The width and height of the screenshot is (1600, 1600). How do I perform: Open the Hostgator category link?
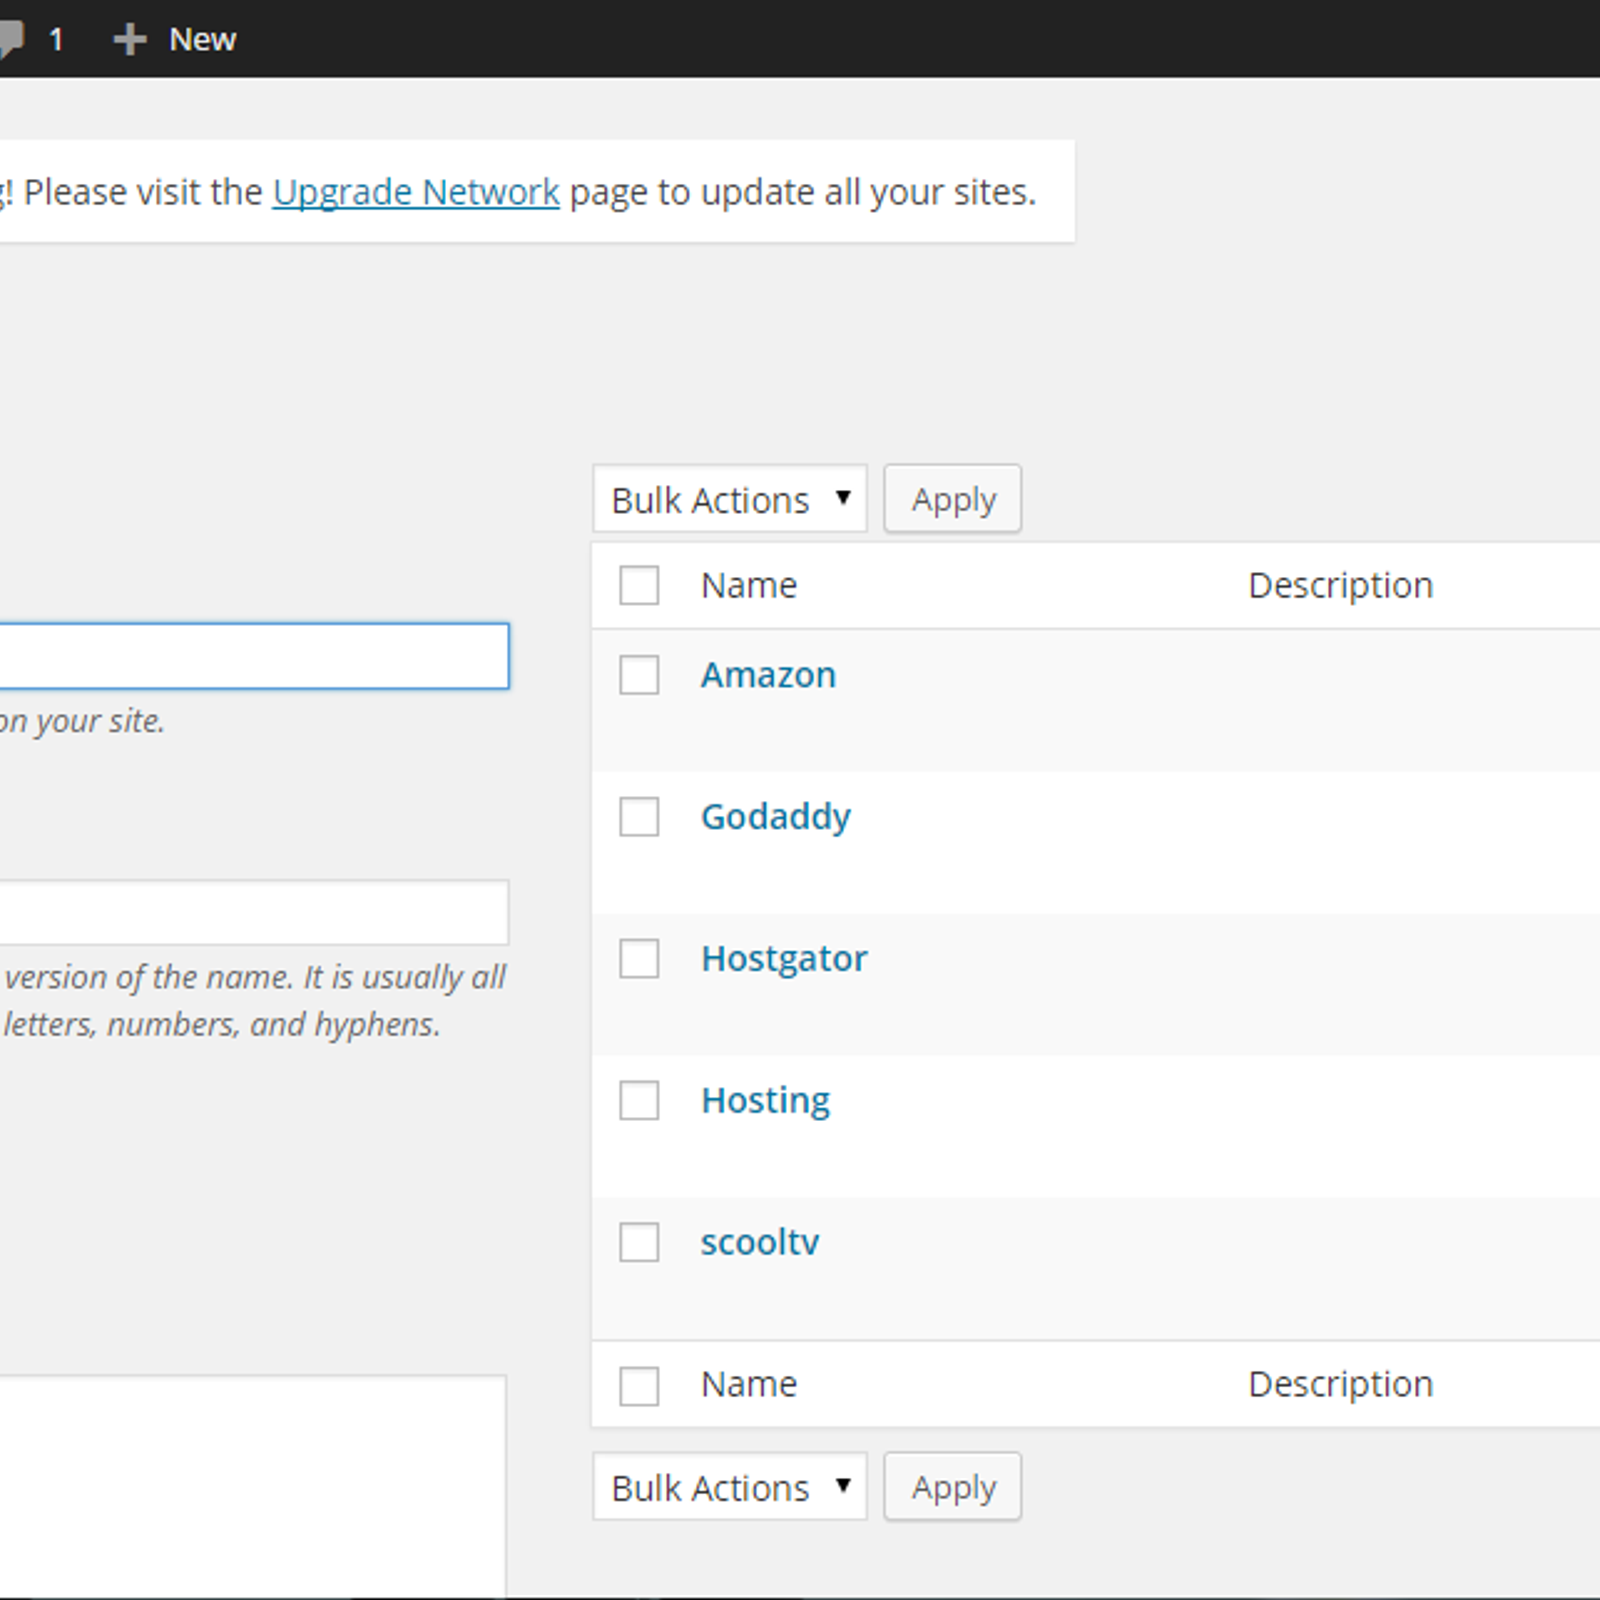[784, 959]
